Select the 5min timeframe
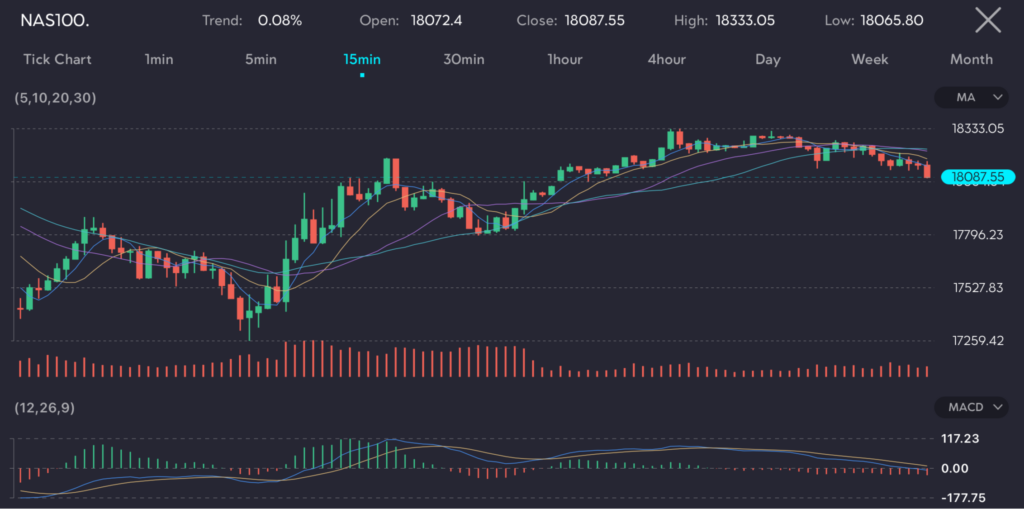Image resolution: width=1024 pixels, height=509 pixels. coord(261,60)
